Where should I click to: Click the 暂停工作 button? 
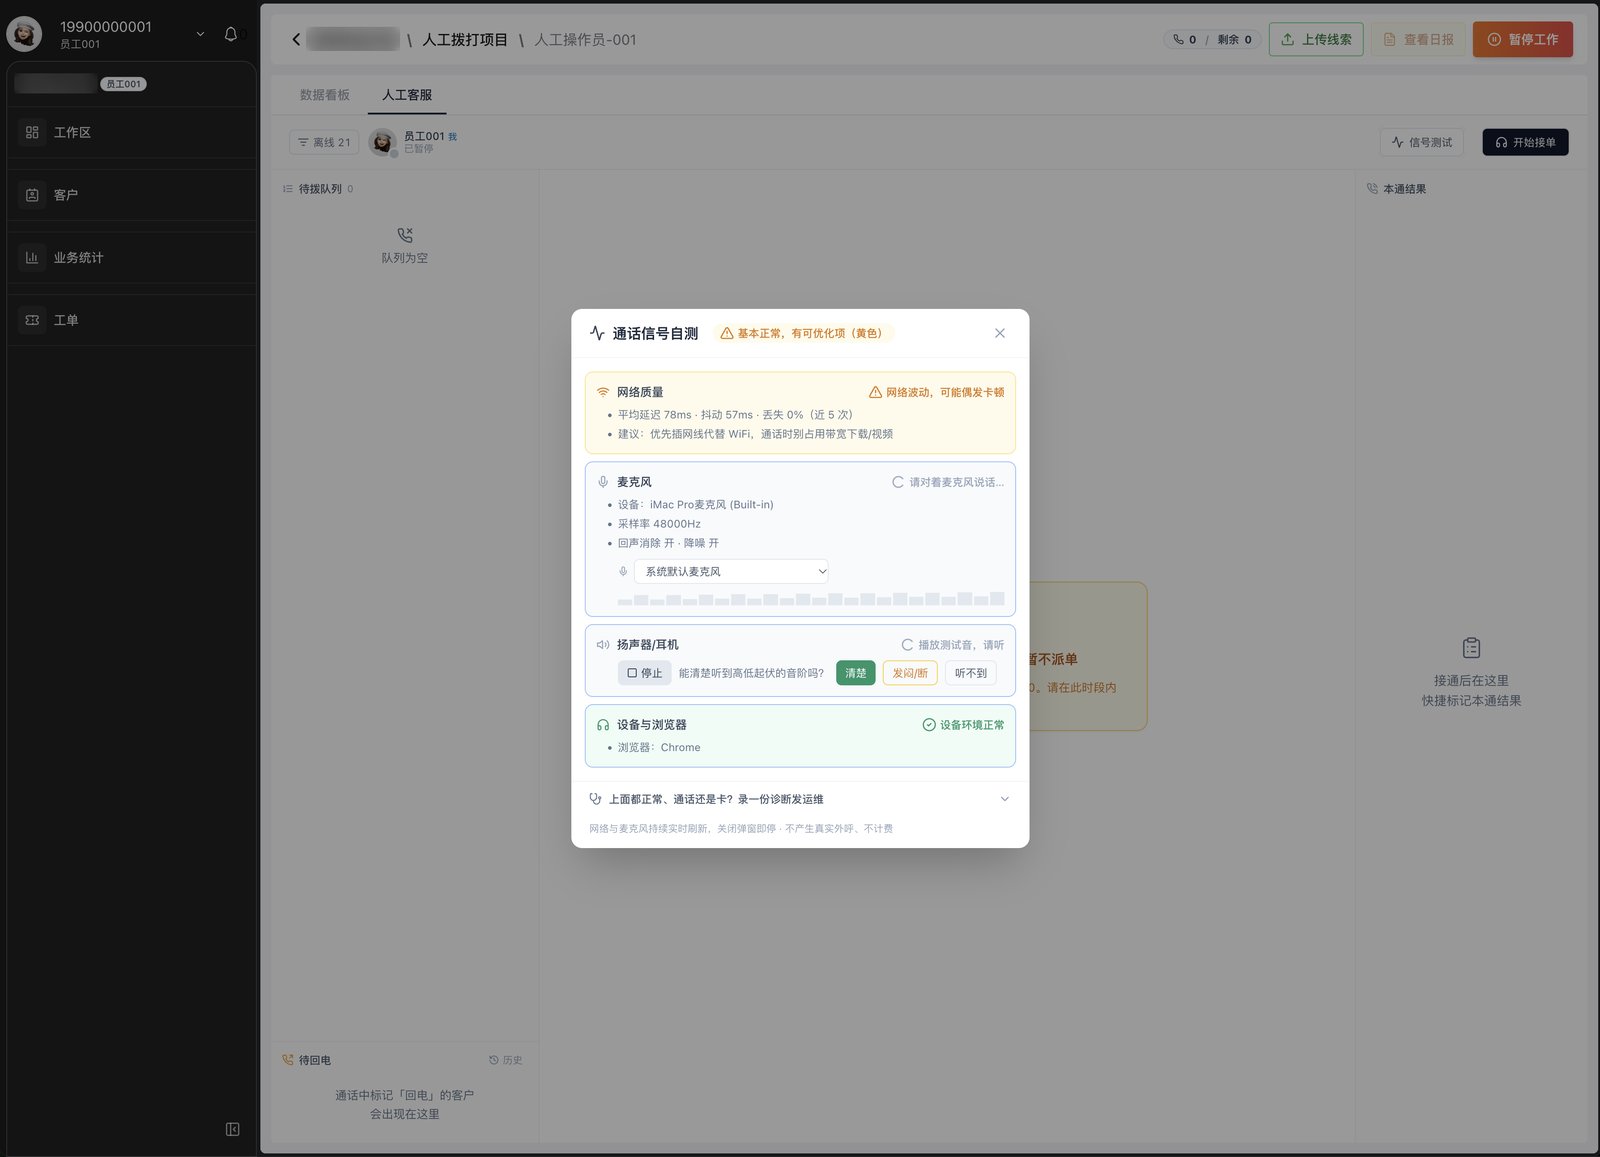1522,39
